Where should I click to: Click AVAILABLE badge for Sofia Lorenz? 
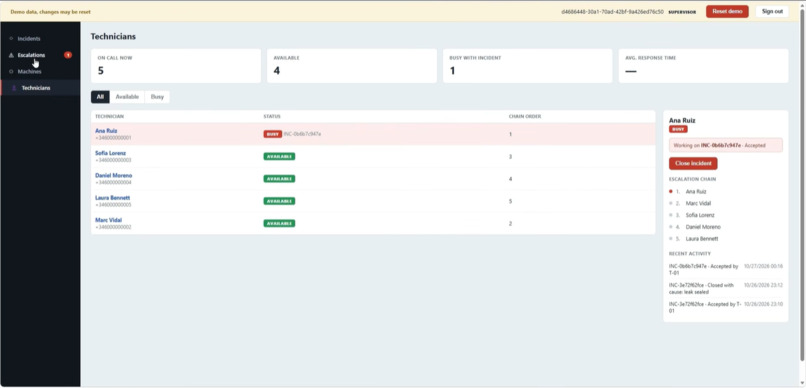click(x=279, y=156)
